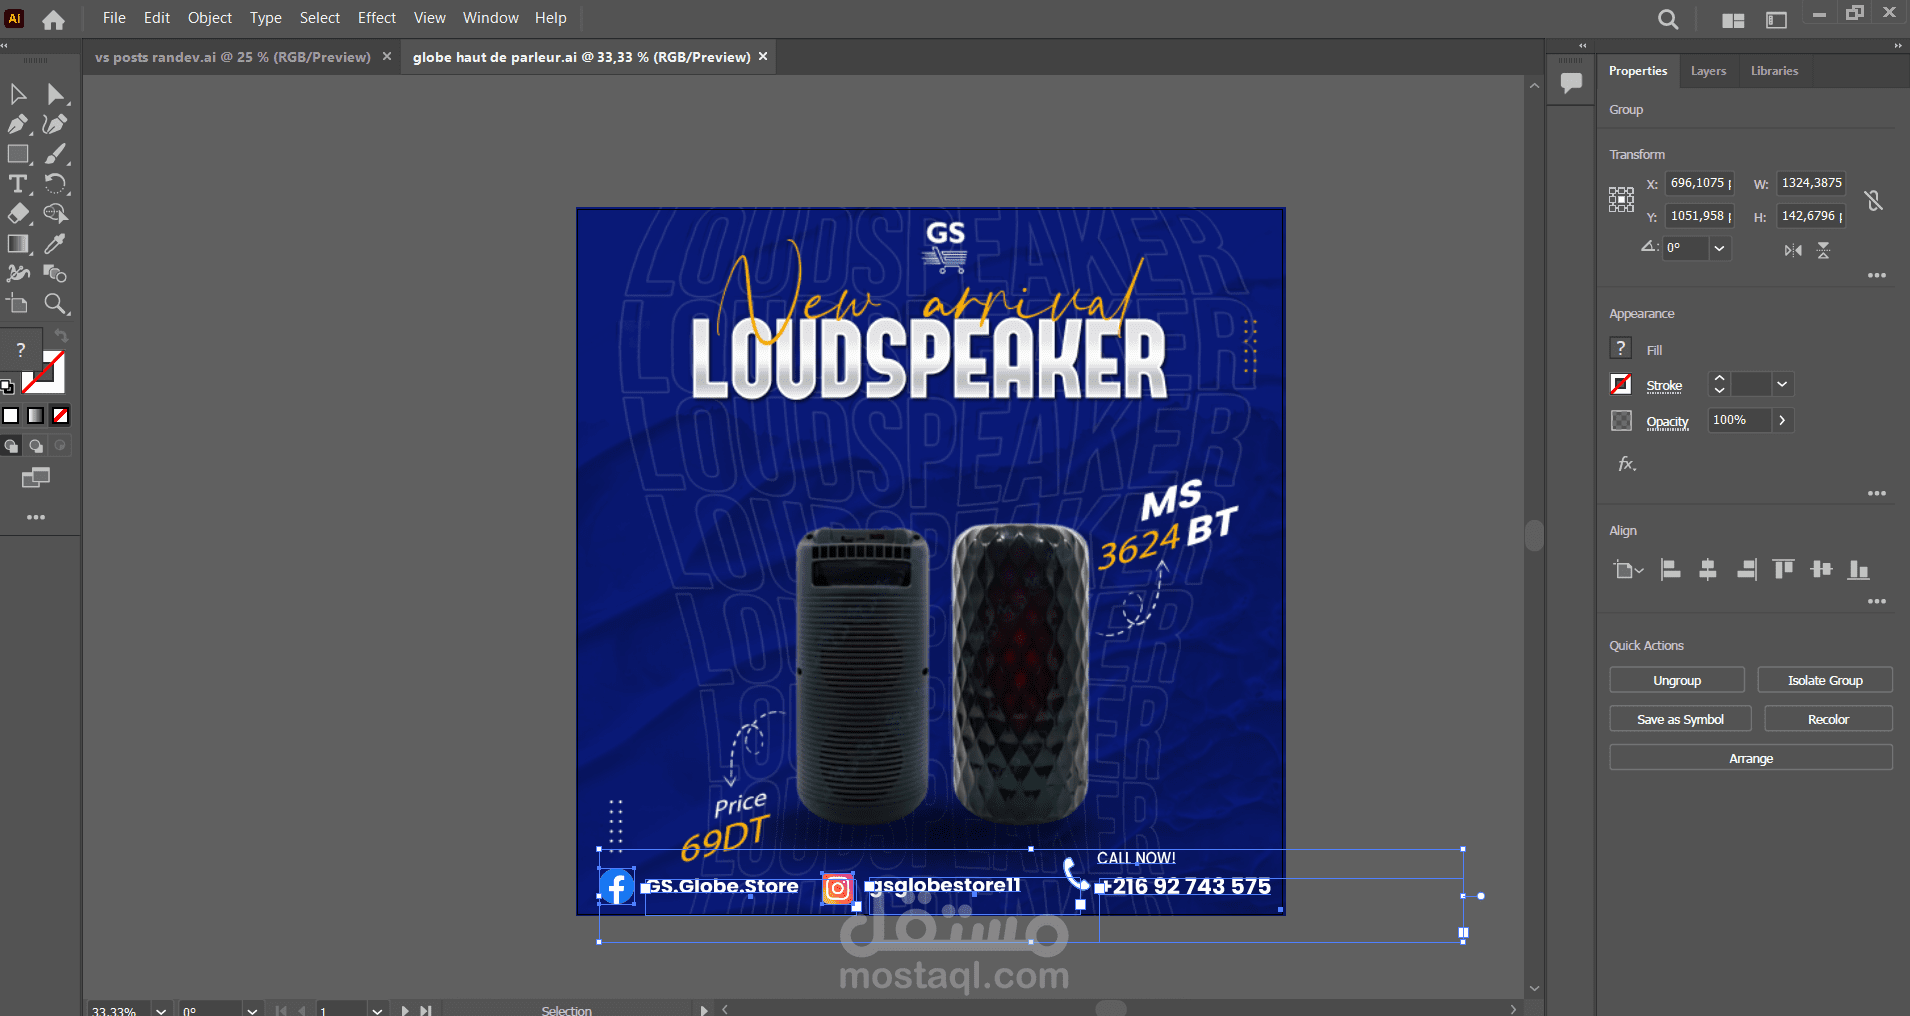Enable Draw Normal mode

(x=11, y=446)
